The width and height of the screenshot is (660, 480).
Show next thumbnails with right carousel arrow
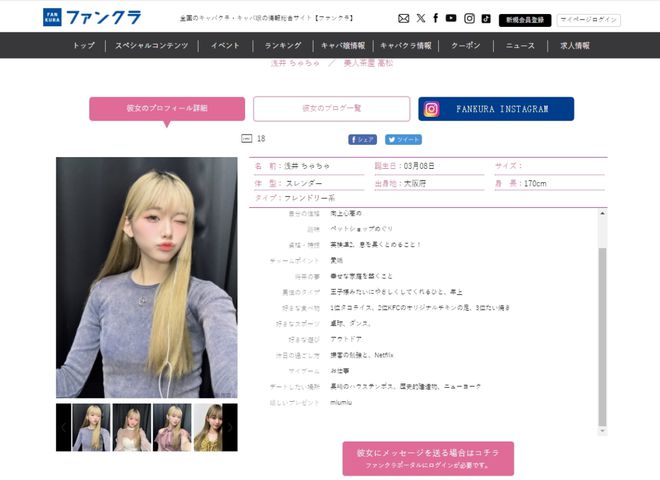[x=230, y=427]
